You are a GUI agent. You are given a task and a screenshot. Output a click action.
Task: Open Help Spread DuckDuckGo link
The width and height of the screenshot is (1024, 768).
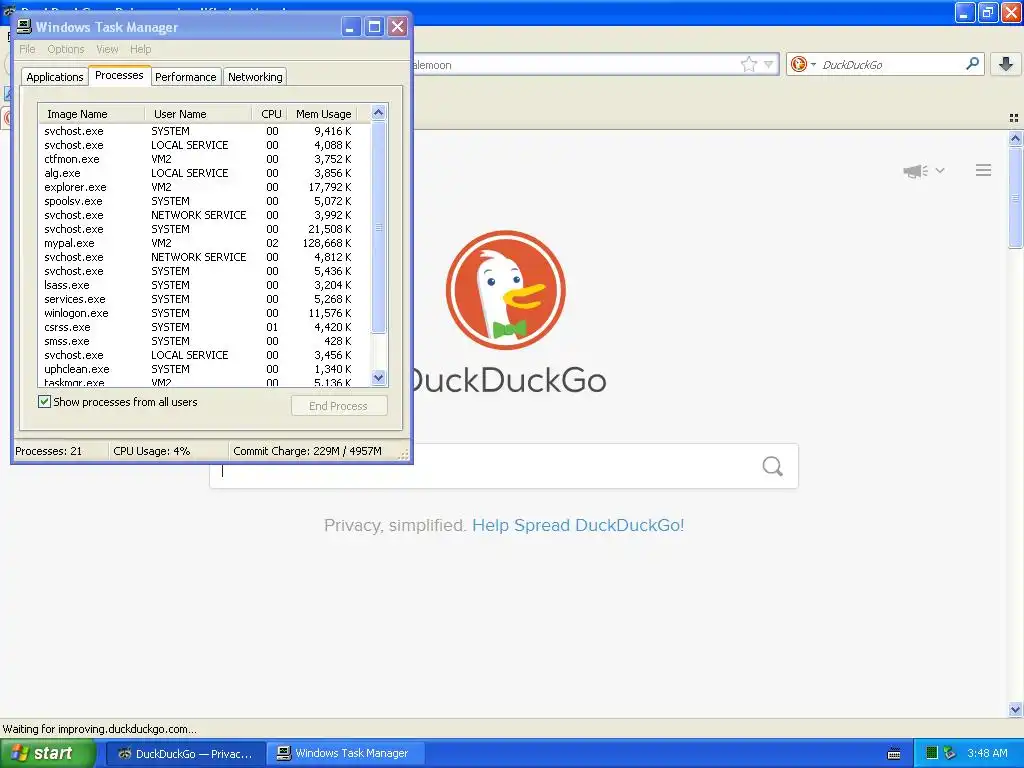click(578, 525)
